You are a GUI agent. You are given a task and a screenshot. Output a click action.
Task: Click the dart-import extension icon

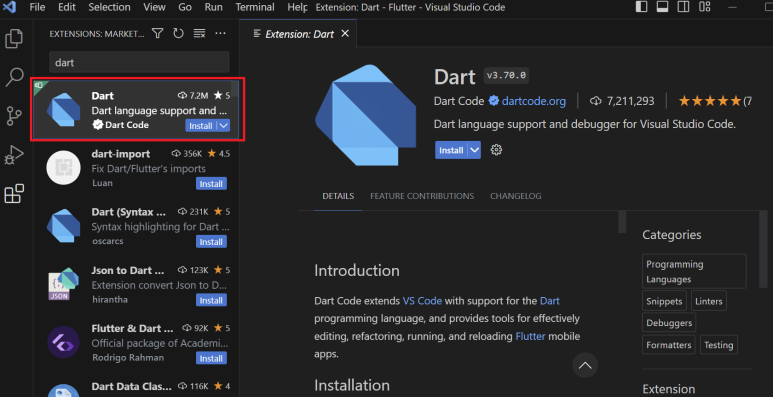63,168
